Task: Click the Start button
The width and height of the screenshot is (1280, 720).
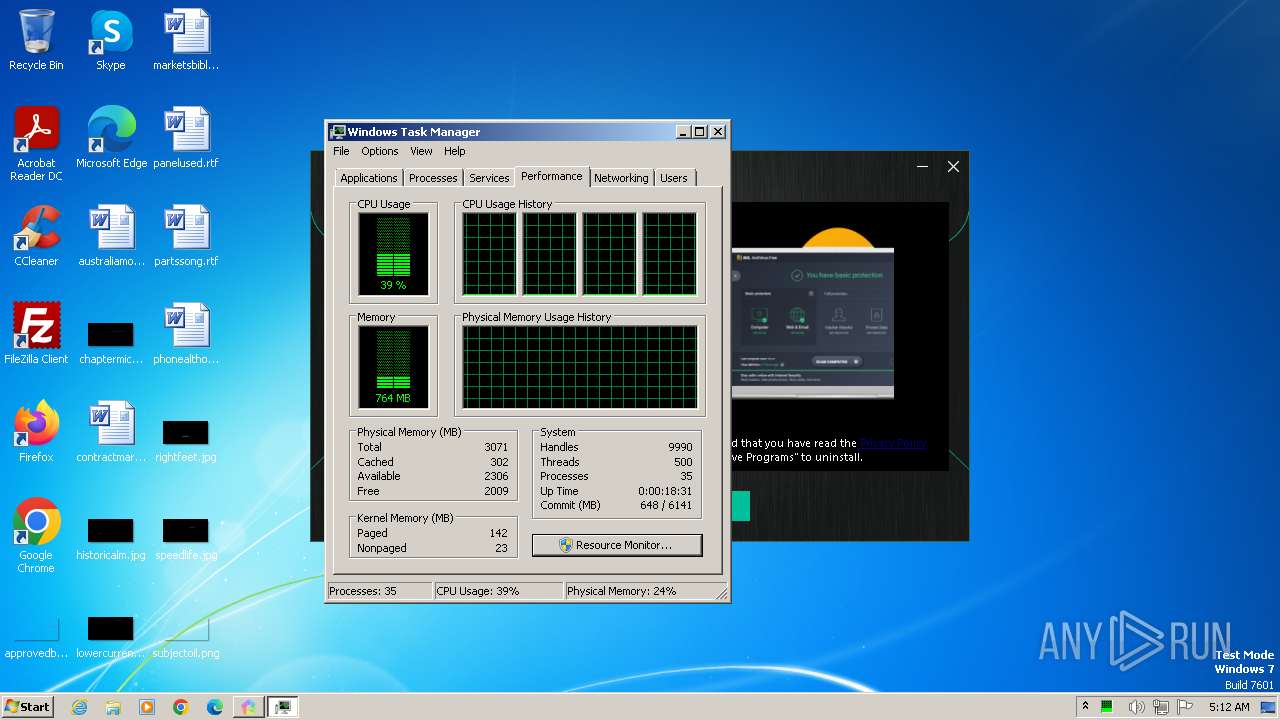Action: point(27,707)
